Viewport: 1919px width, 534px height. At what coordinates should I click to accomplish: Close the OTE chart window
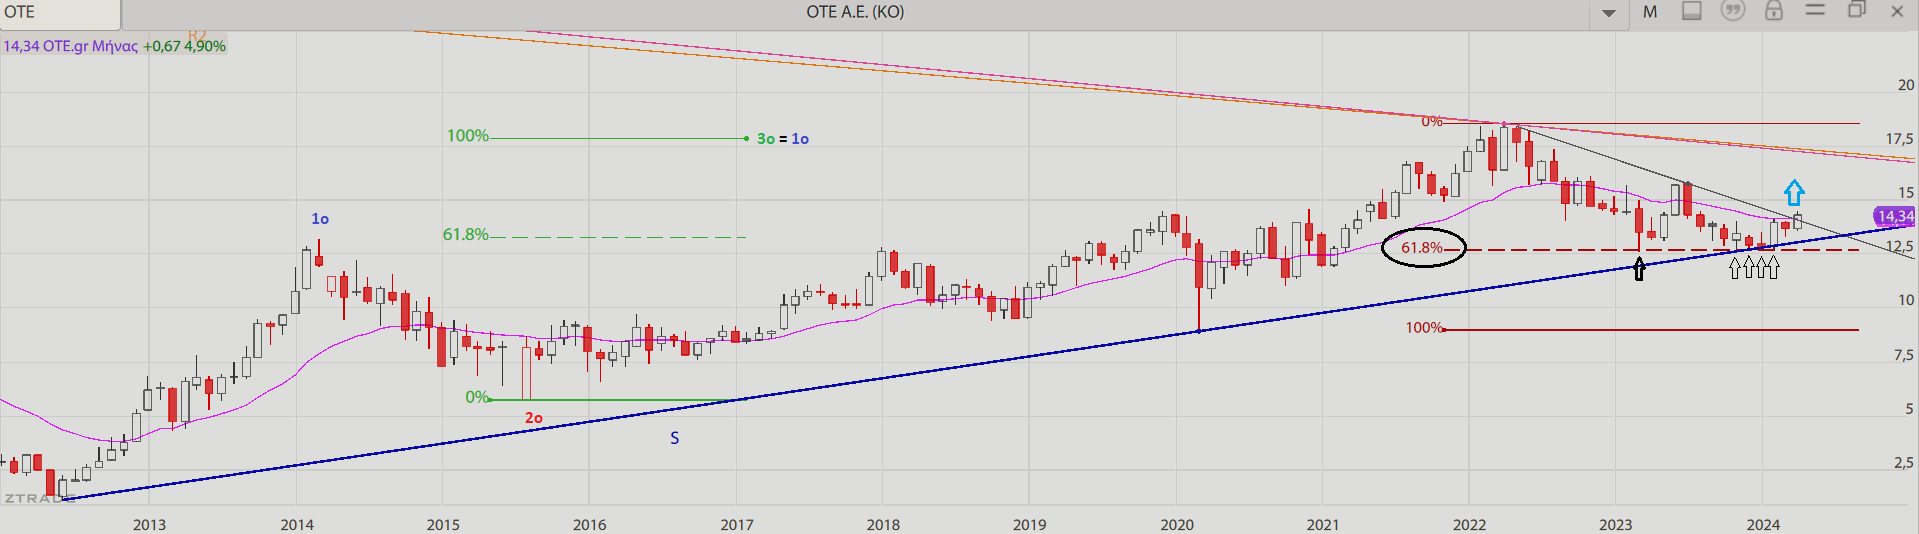[1897, 11]
